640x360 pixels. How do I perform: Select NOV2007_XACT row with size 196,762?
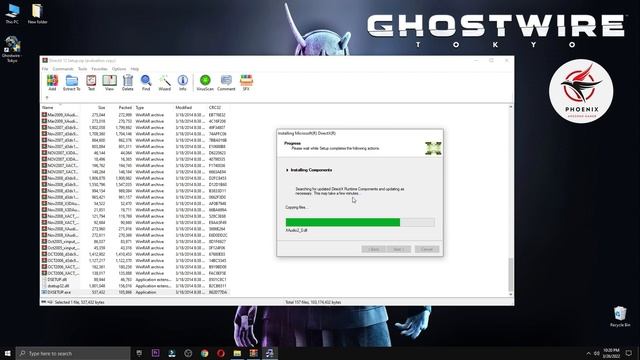coord(135,165)
